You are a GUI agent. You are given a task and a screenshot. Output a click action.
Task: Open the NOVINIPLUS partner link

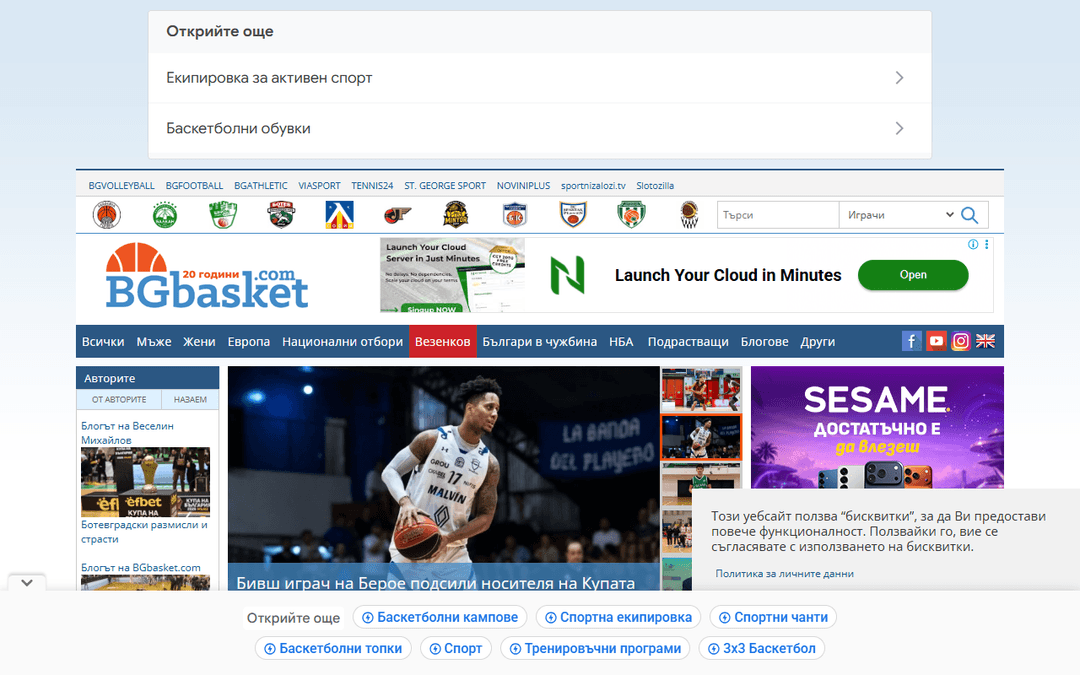tap(523, 186)
